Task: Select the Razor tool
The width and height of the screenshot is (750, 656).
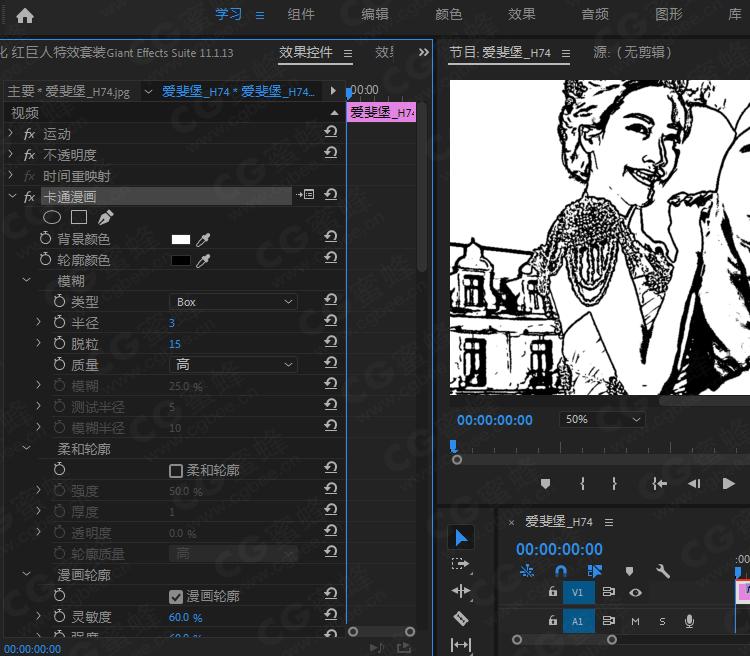Action: pyautogui.click(x=461, y=618)
